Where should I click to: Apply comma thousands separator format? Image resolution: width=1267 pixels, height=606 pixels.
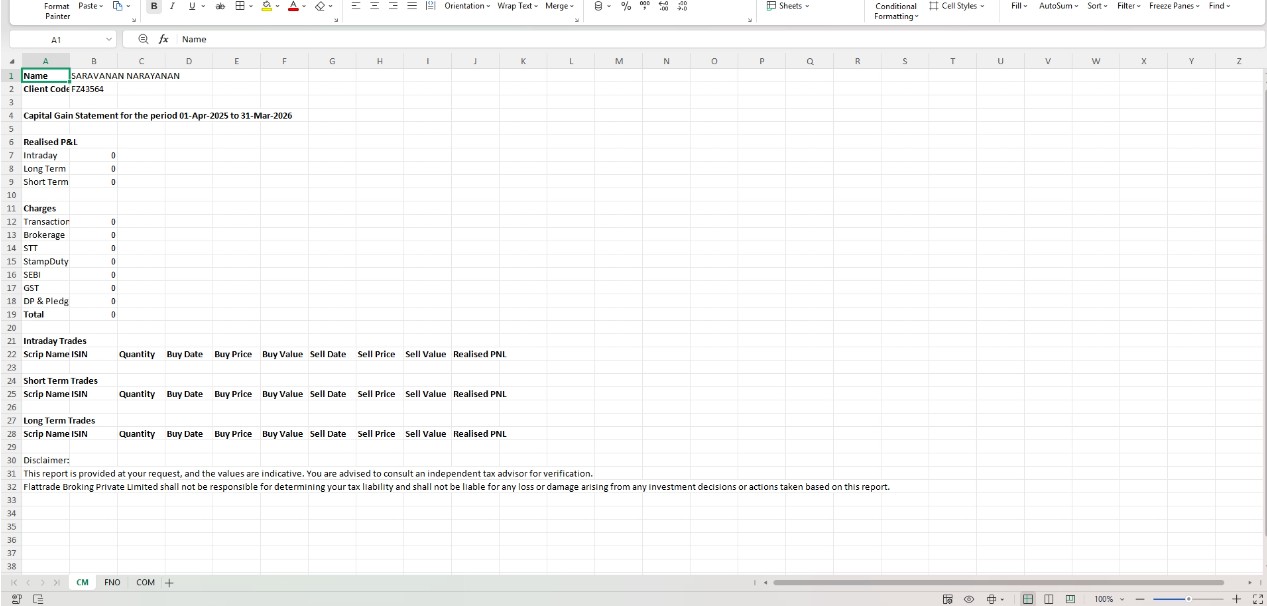[645, 6]
